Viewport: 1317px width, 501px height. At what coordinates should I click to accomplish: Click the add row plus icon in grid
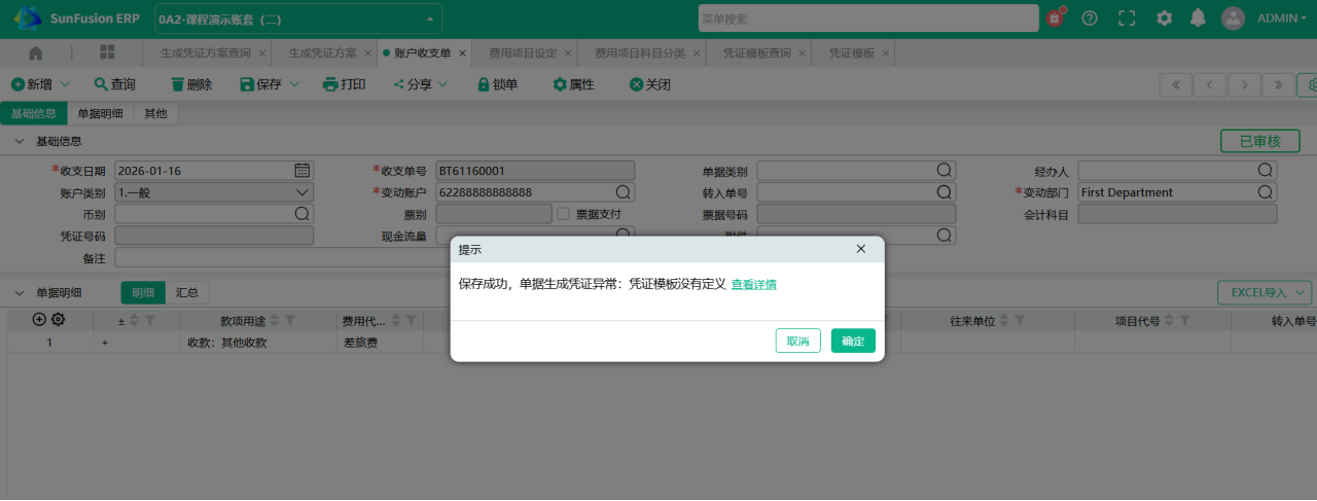point(40,320)
